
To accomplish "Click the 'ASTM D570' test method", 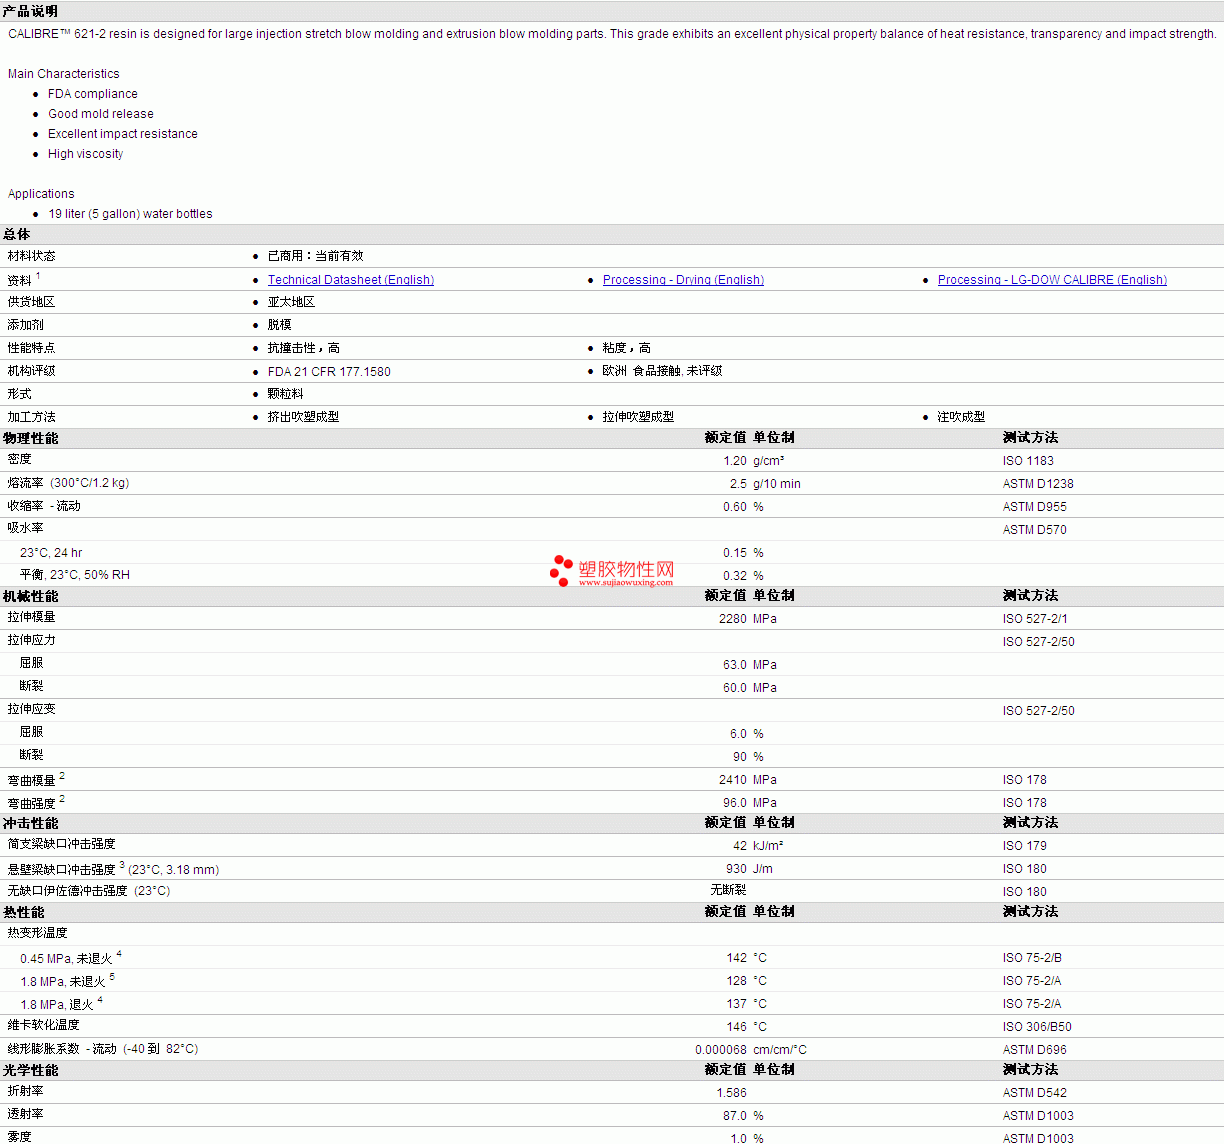I will pos(1035,530).
